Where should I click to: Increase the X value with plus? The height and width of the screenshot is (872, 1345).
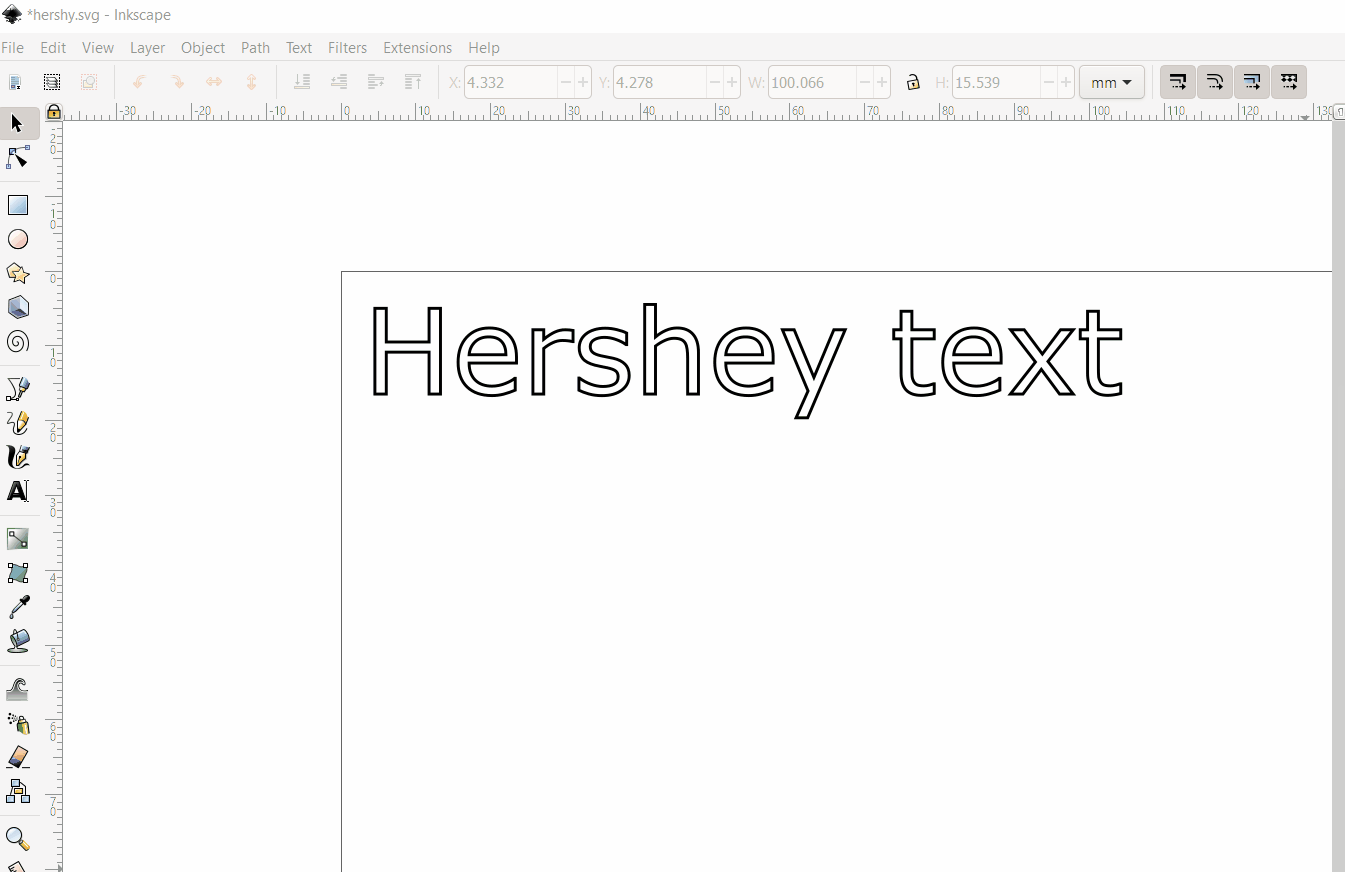click(583, 82)
